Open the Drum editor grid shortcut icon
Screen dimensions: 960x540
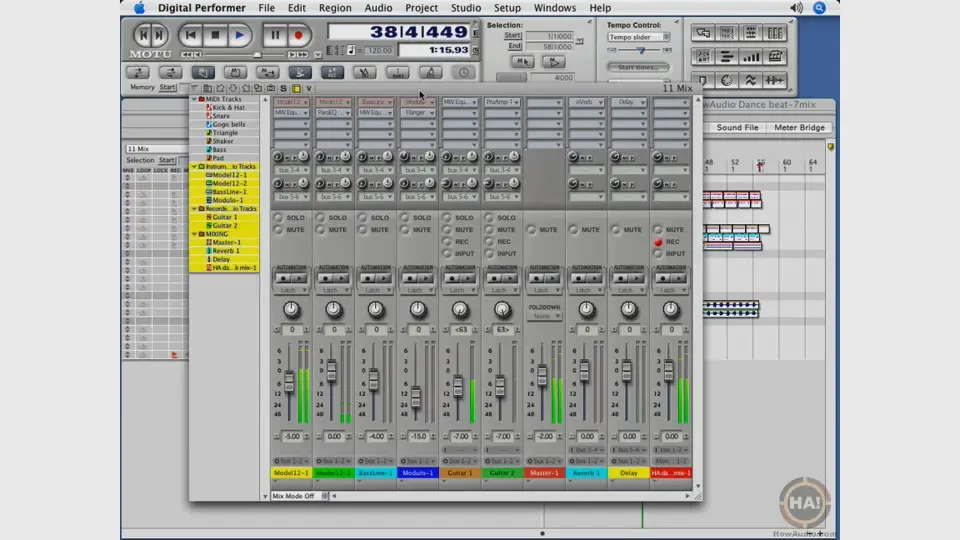coord(751,33)
